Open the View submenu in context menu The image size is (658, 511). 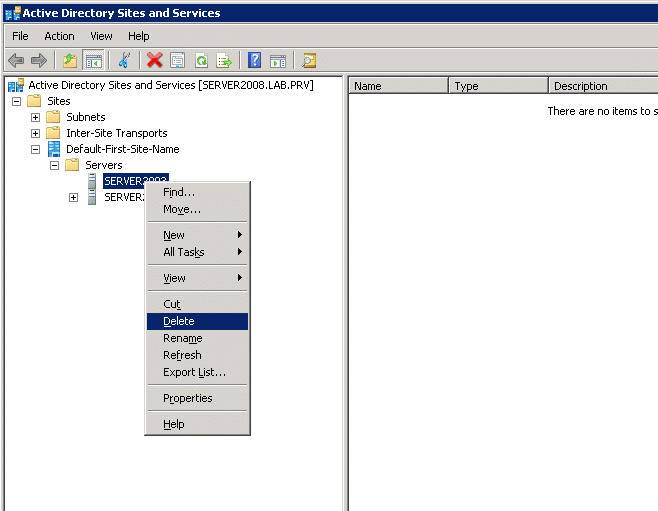[197, 278]
